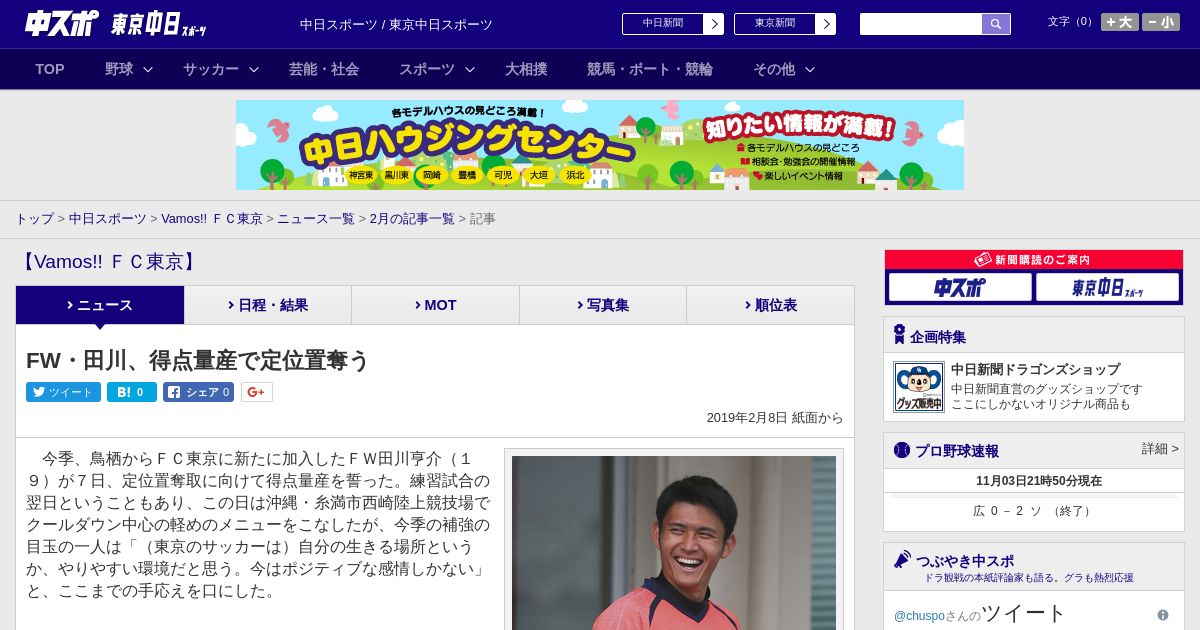Click 広 0 − 2 ソ score line
Screen dimensions: 1200x630
[x=1033, y=511]
